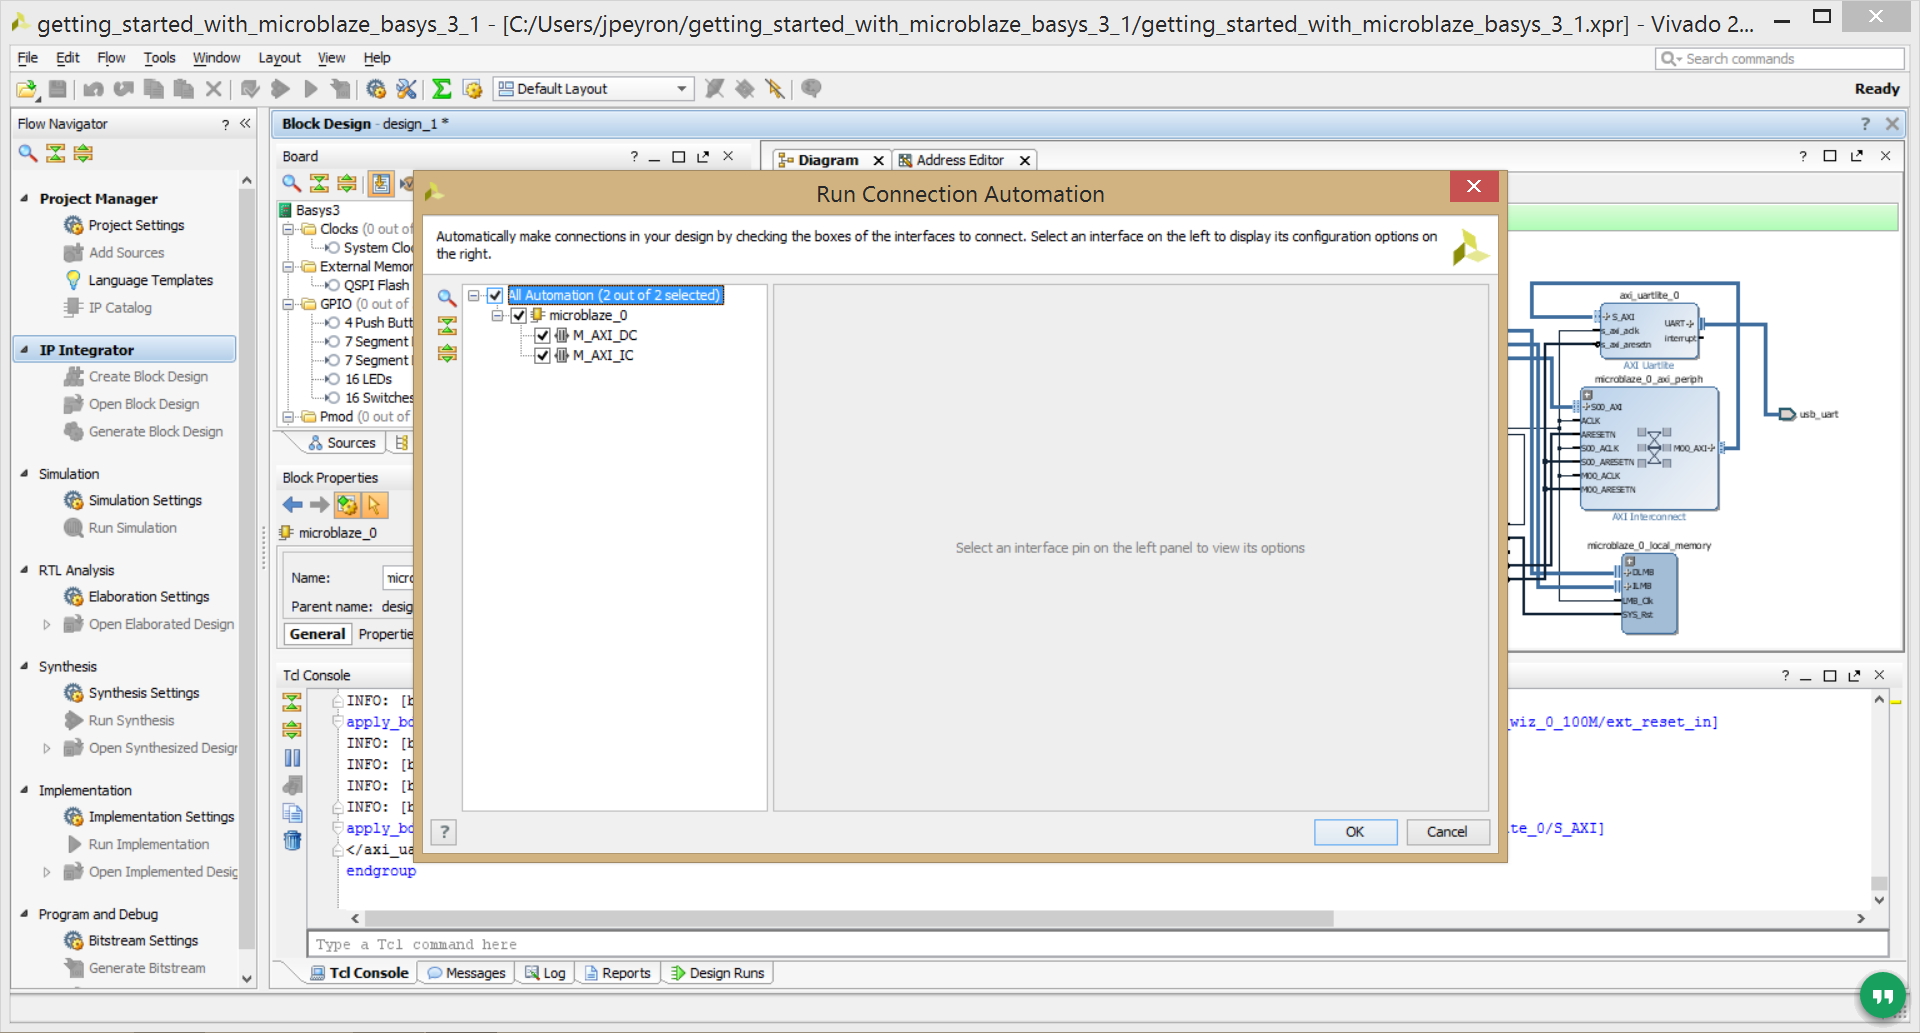
Task: Collapse the microblaze_0 tree node
Action: (x=497, y=315)
